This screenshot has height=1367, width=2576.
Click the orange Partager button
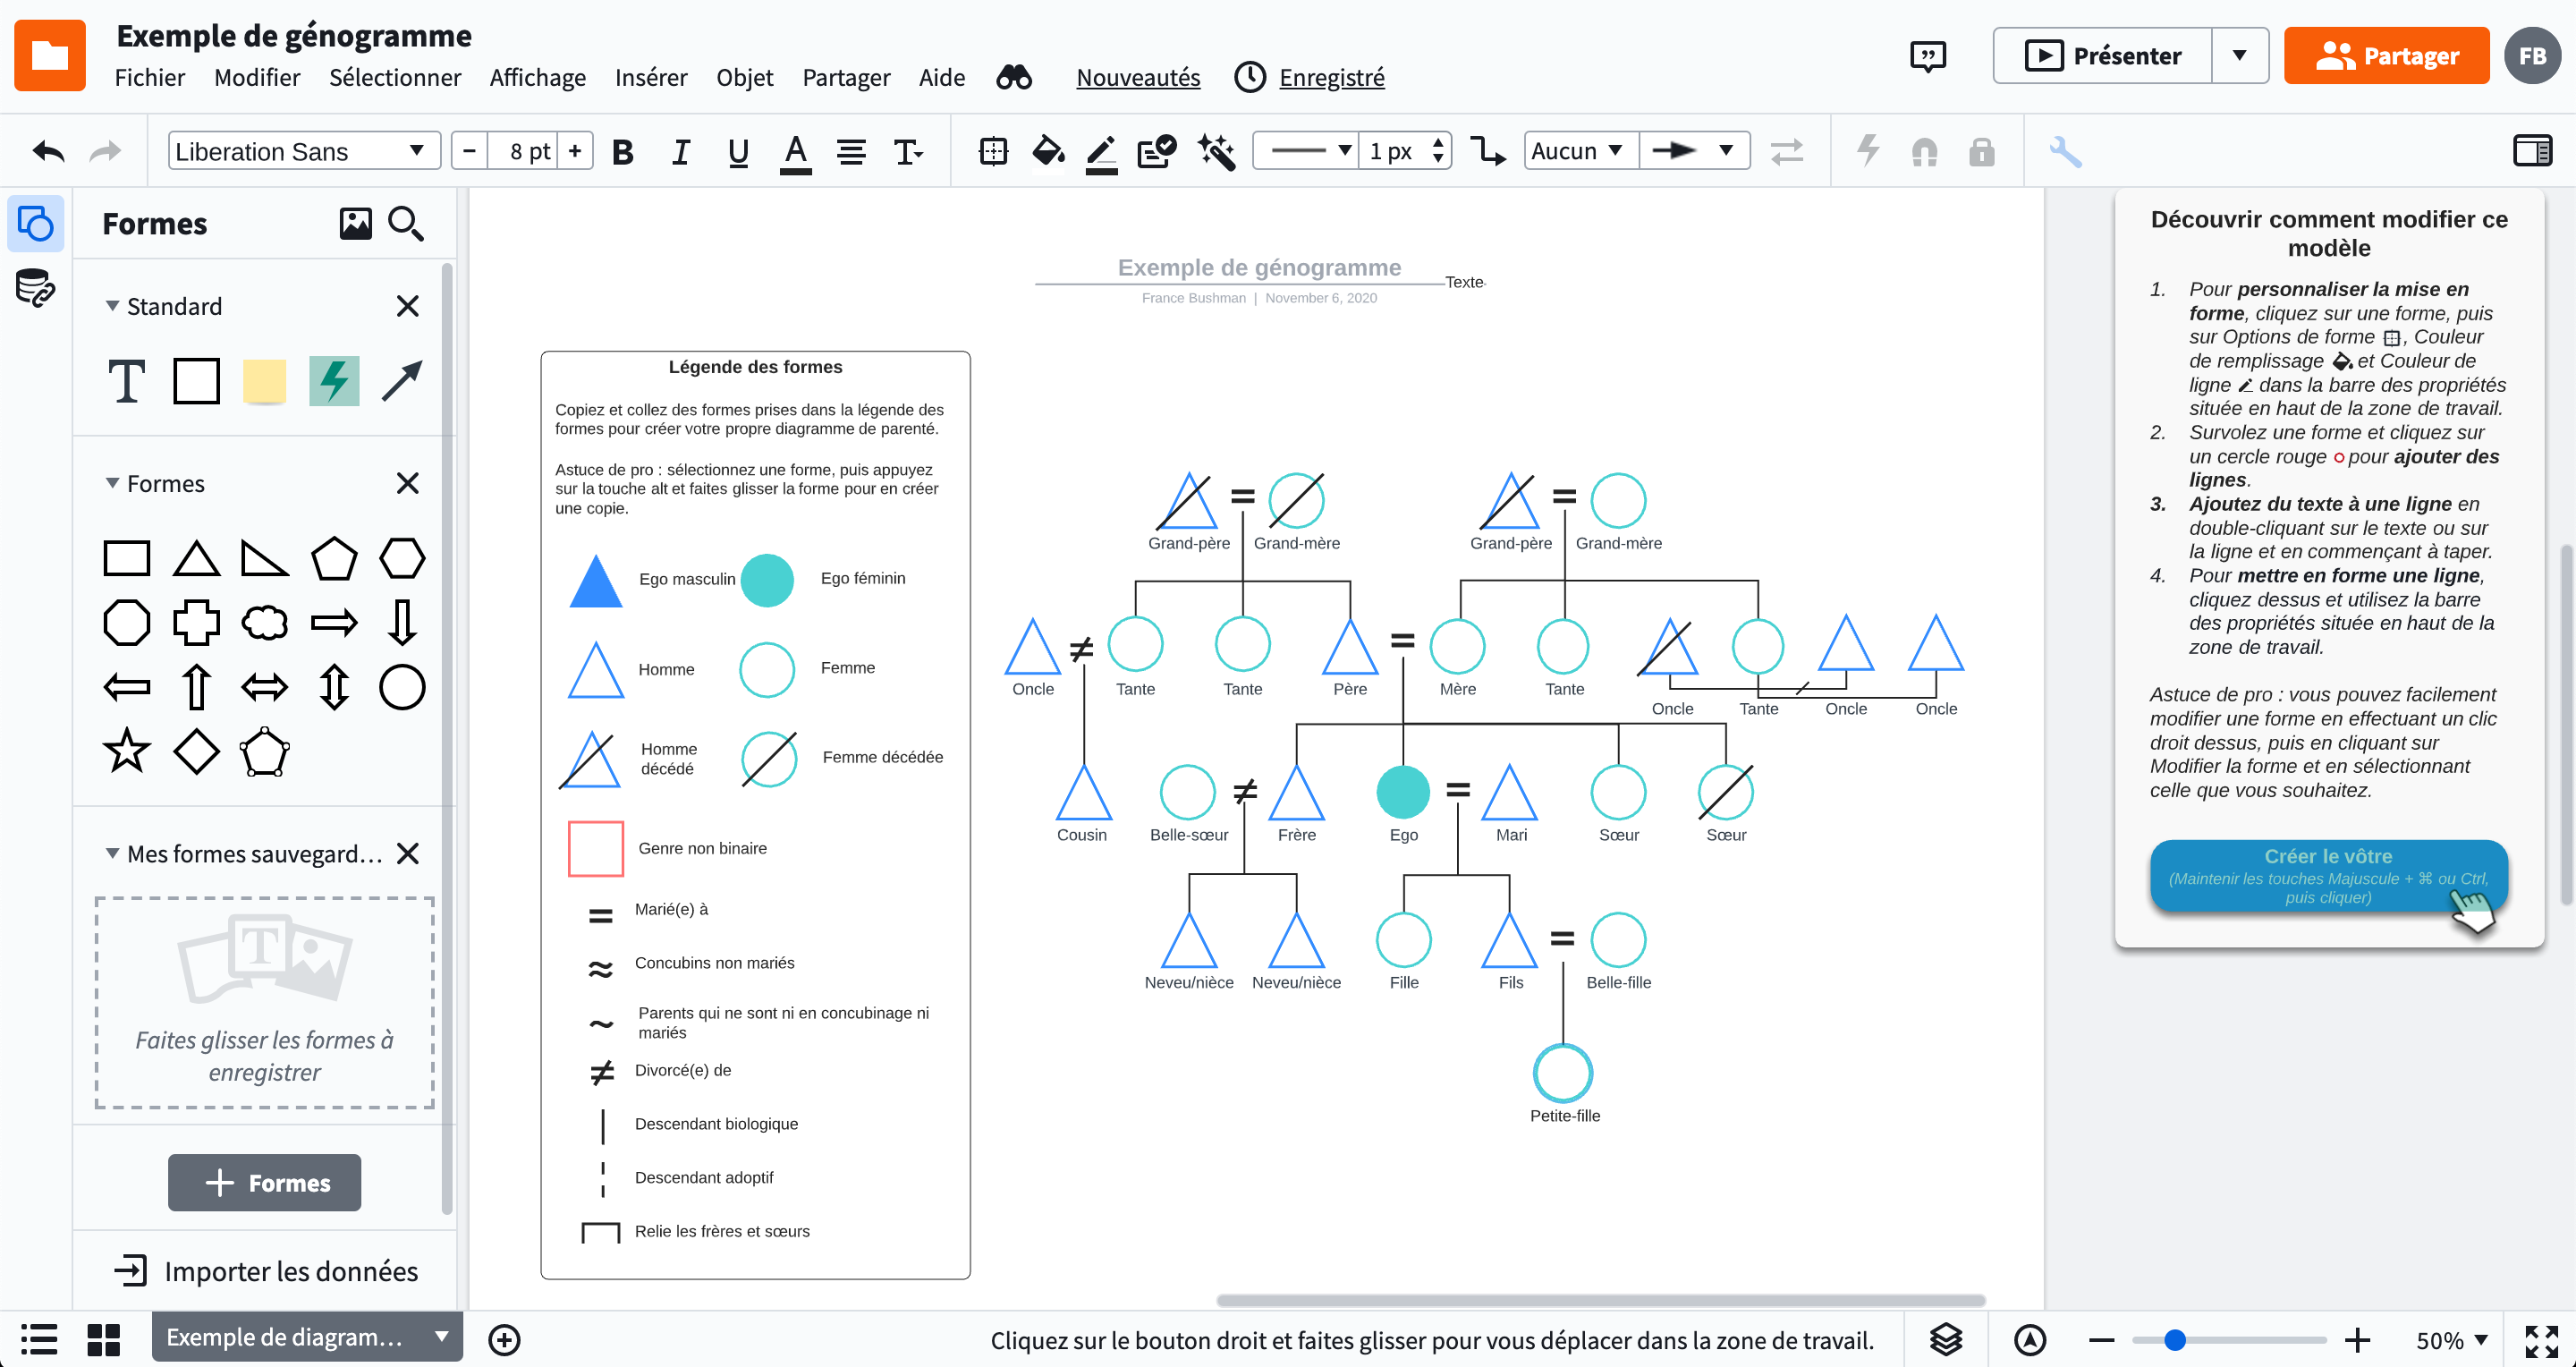point(2386,56)
